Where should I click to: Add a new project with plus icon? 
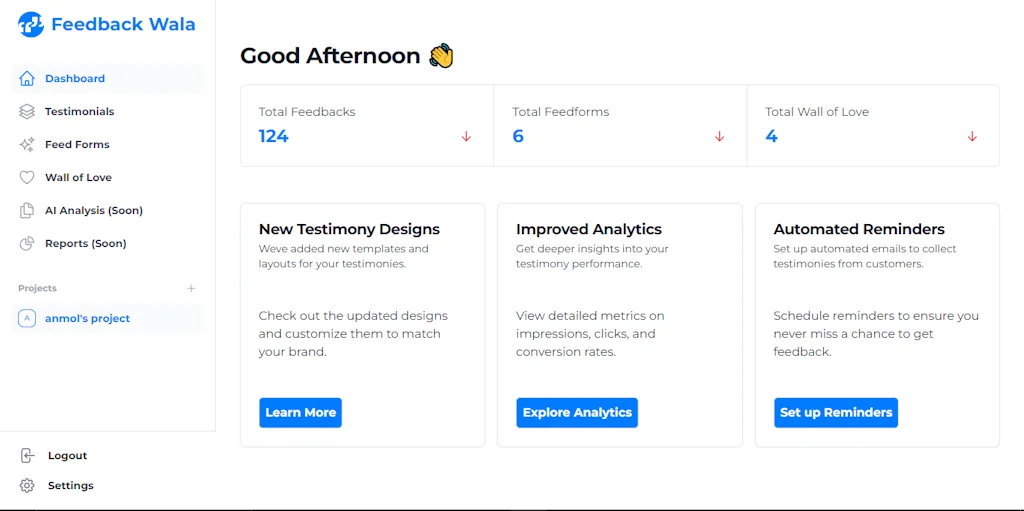191,288
